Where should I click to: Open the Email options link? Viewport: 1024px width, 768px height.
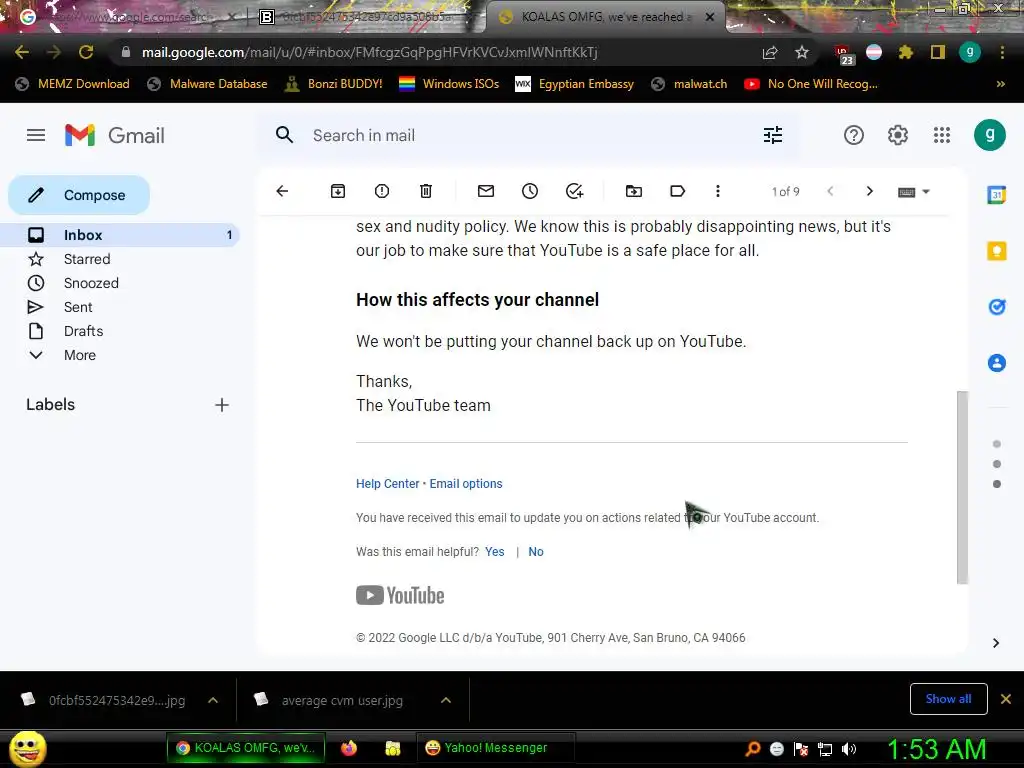click(x=466, y=484)
